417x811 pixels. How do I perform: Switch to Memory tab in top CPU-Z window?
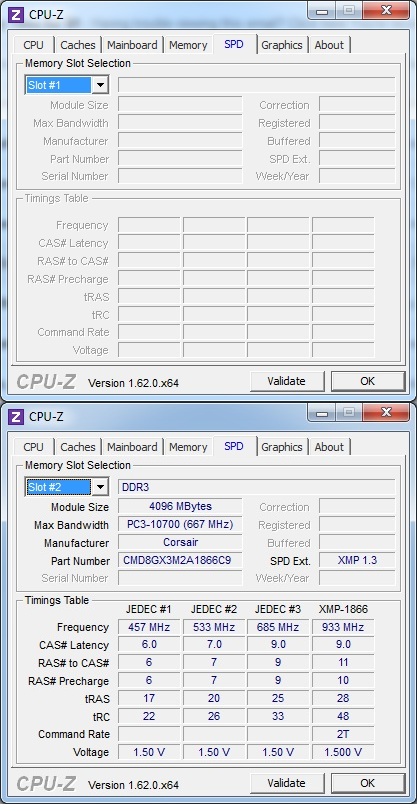(x=188, y=45)
